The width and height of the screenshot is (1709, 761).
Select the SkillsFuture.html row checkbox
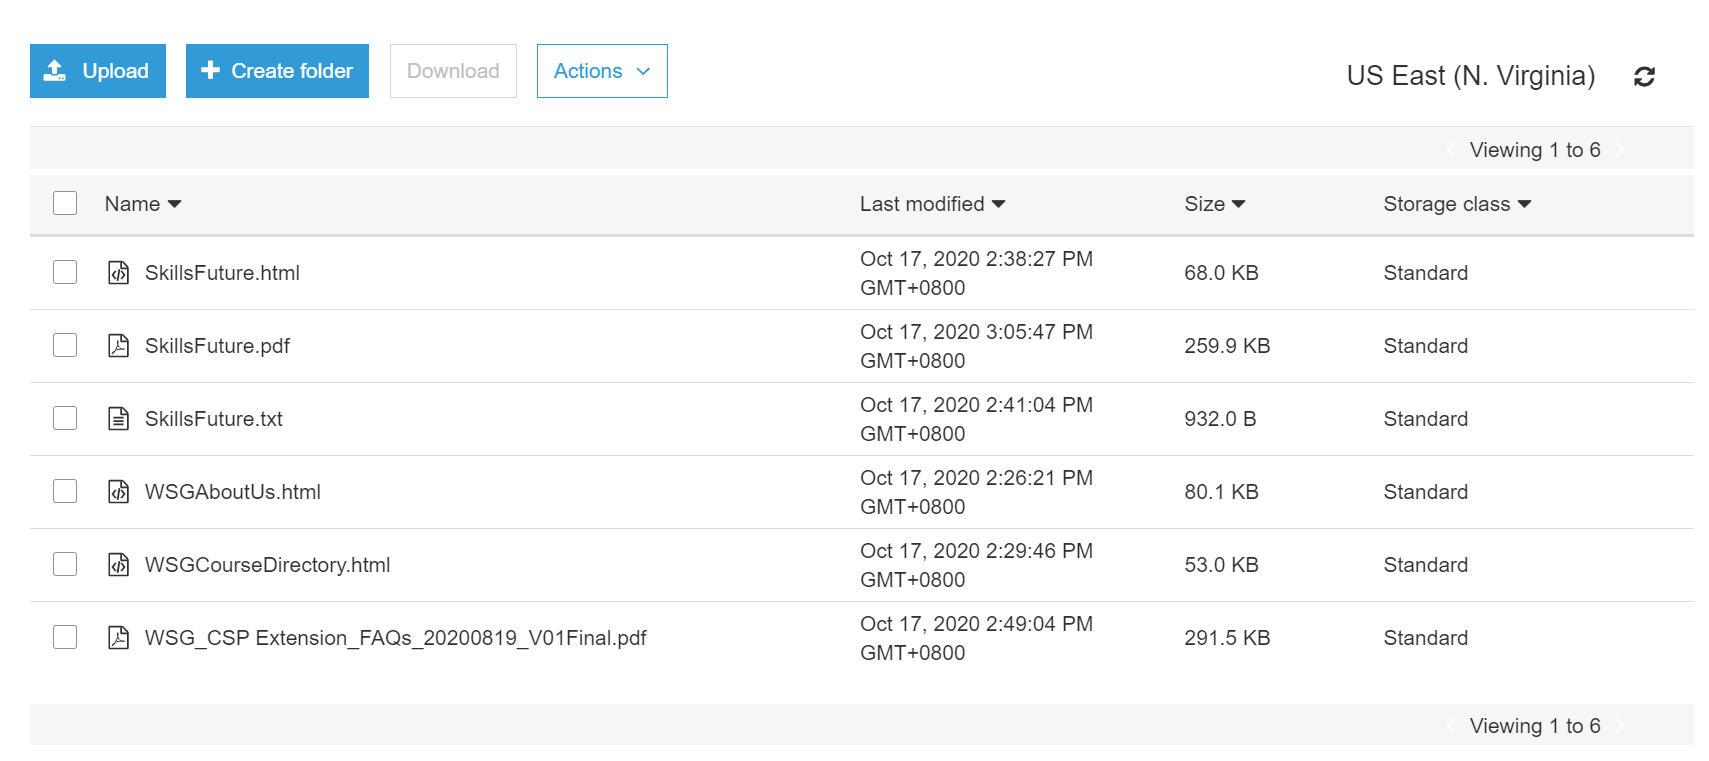click(65, 272)
